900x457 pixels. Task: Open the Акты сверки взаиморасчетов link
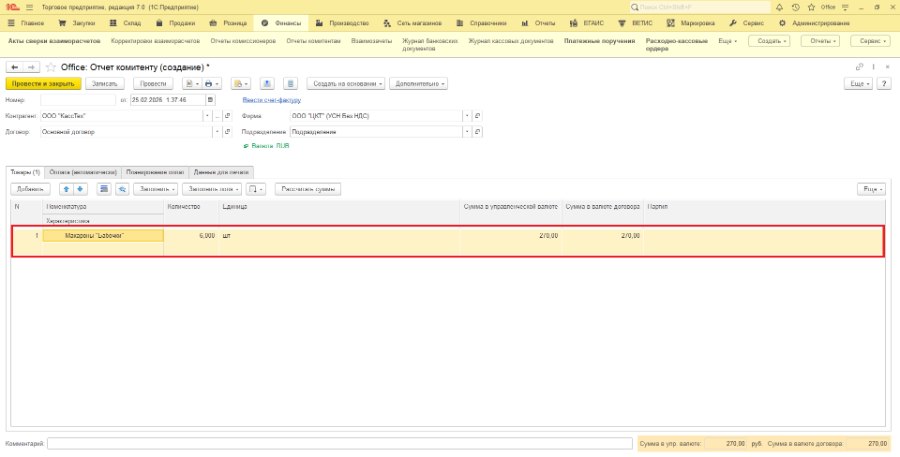pyautogui.click(x=55, y=41)
